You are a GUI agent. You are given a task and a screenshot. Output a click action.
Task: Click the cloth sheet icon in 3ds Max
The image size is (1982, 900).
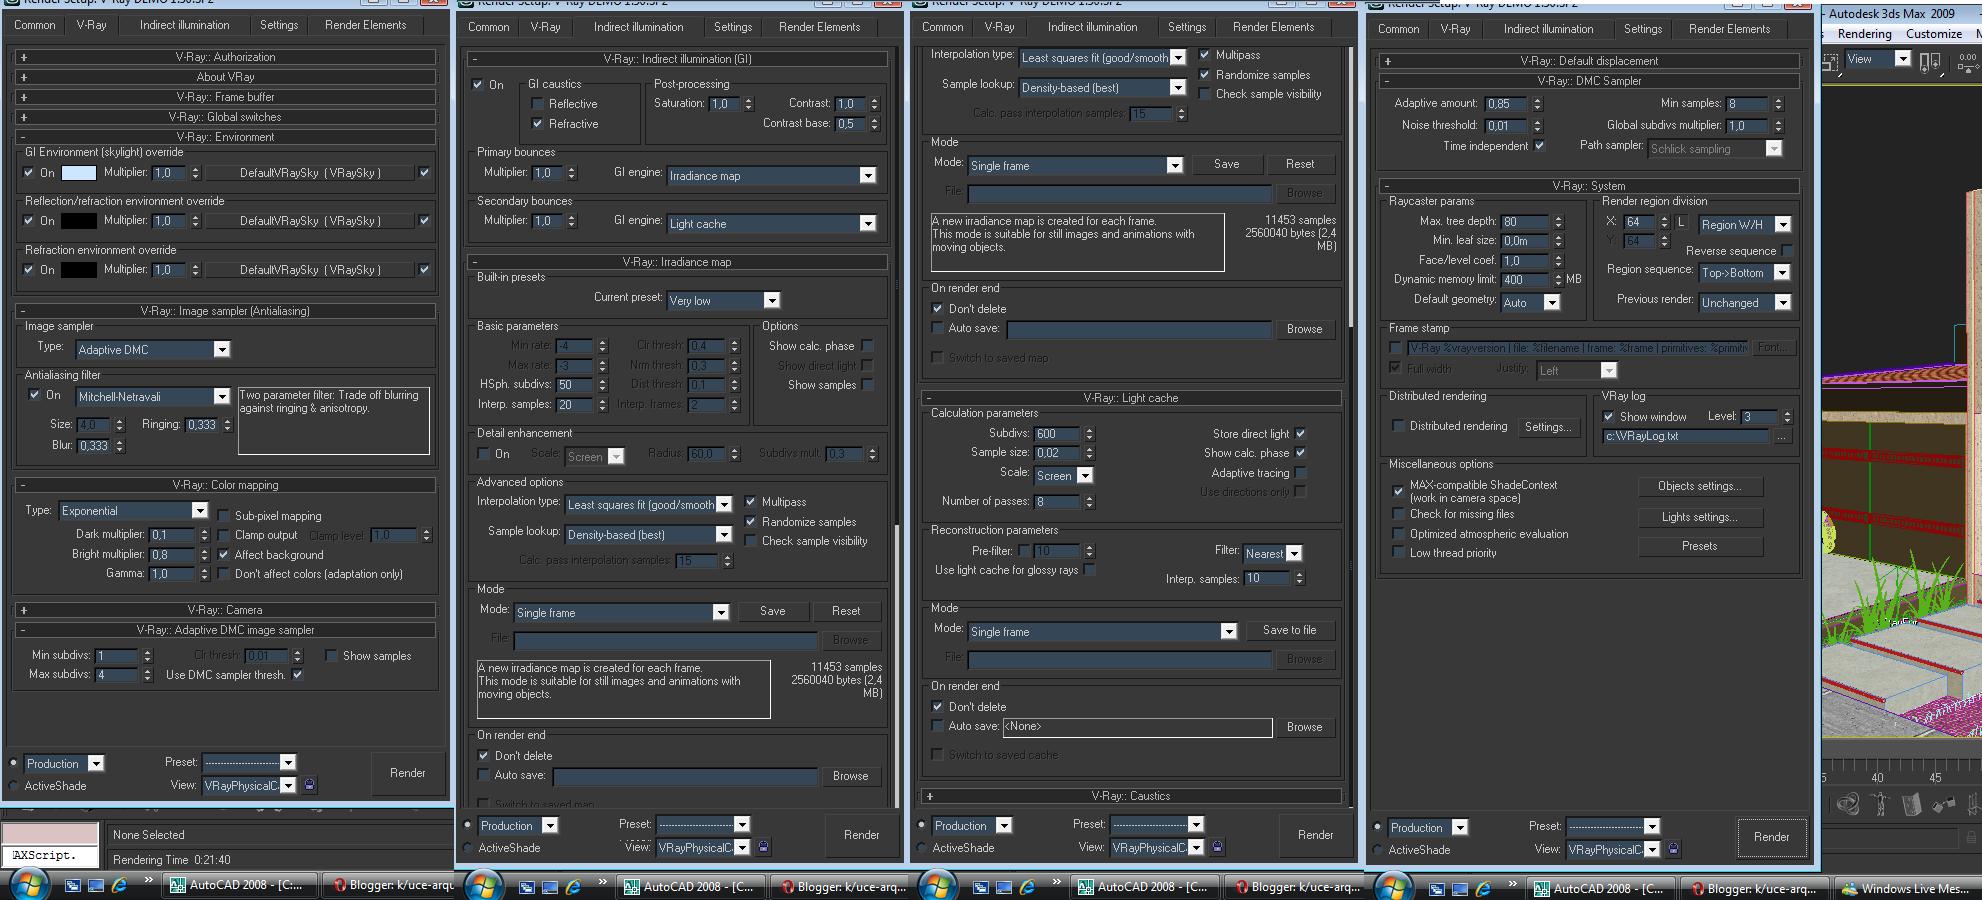click(1911, 805)
